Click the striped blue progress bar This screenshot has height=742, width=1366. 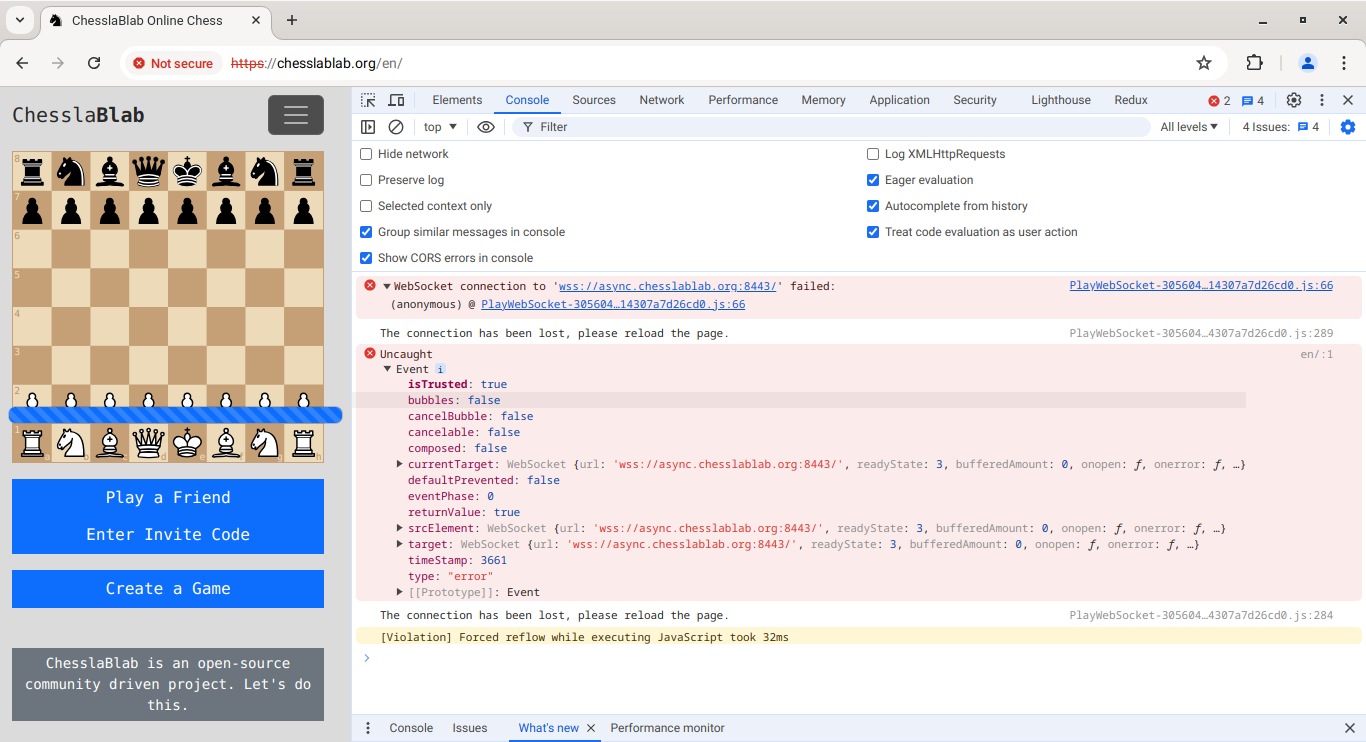(175, 414)
